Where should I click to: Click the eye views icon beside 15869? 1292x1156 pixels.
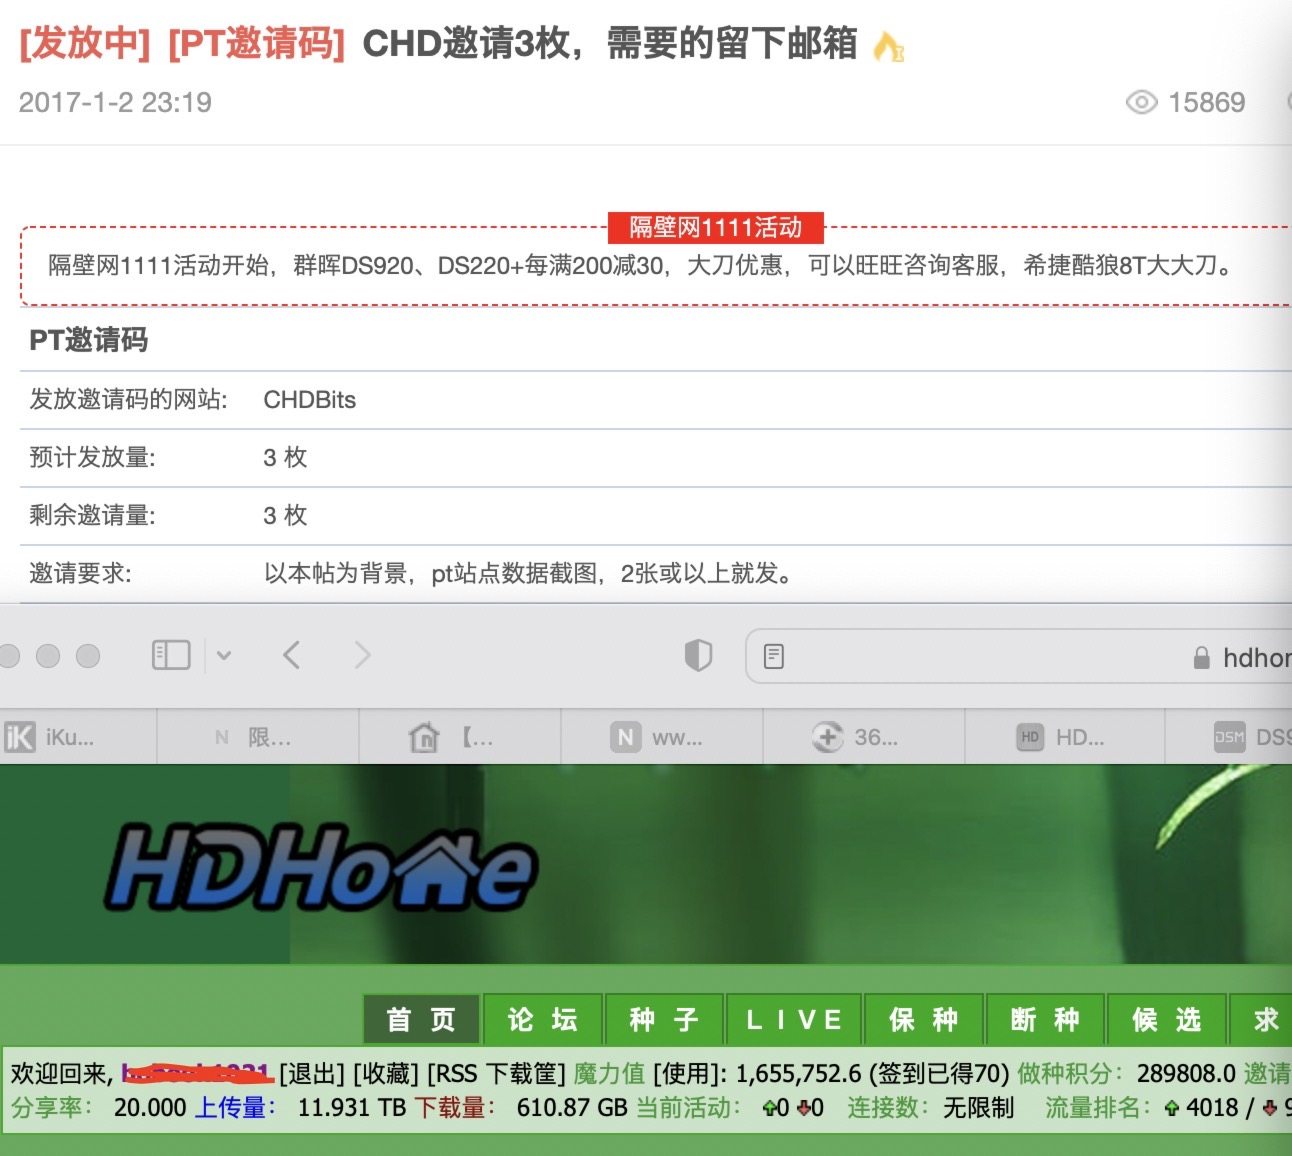click(1141, 102)
